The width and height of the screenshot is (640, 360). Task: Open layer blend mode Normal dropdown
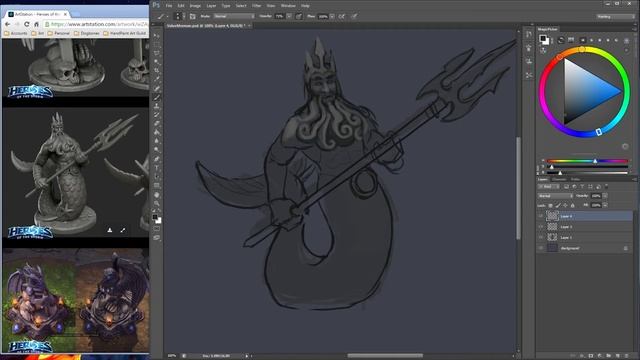tap(556, 196)
